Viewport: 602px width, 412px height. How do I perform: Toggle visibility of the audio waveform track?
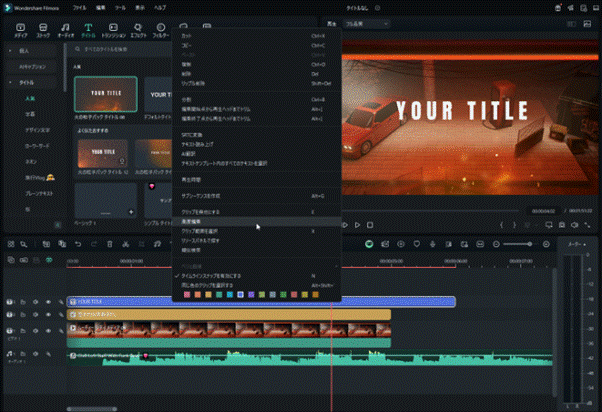[x=48, y=356]
